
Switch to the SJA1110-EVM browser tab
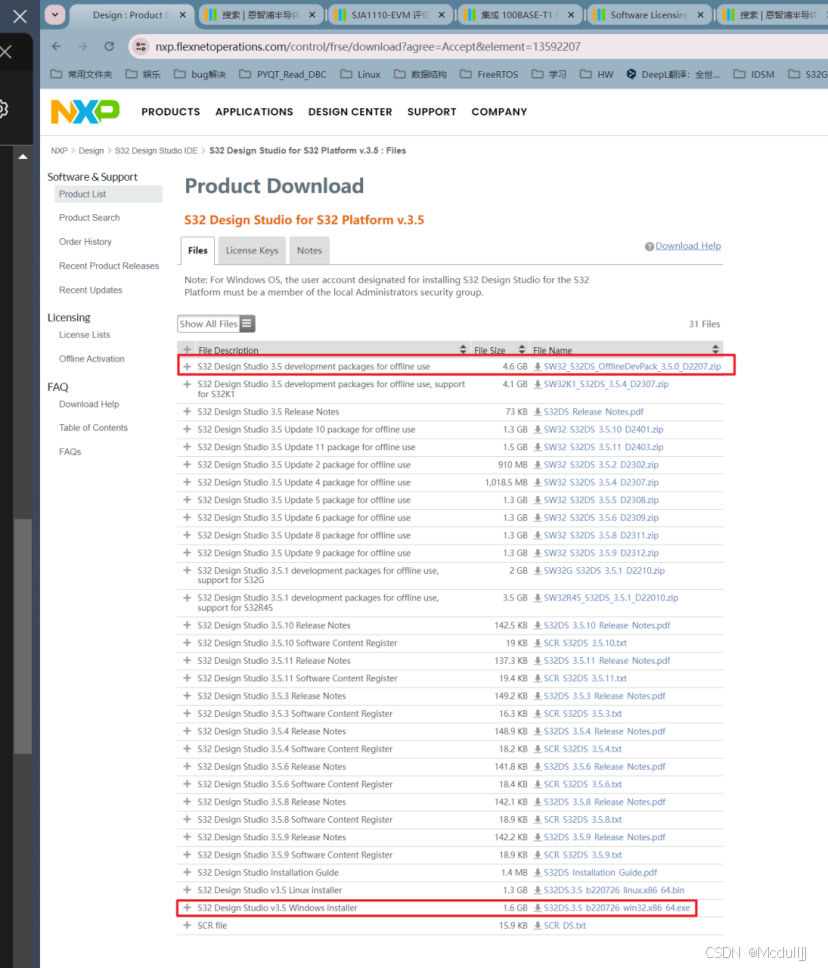click(x=390, y=15)
